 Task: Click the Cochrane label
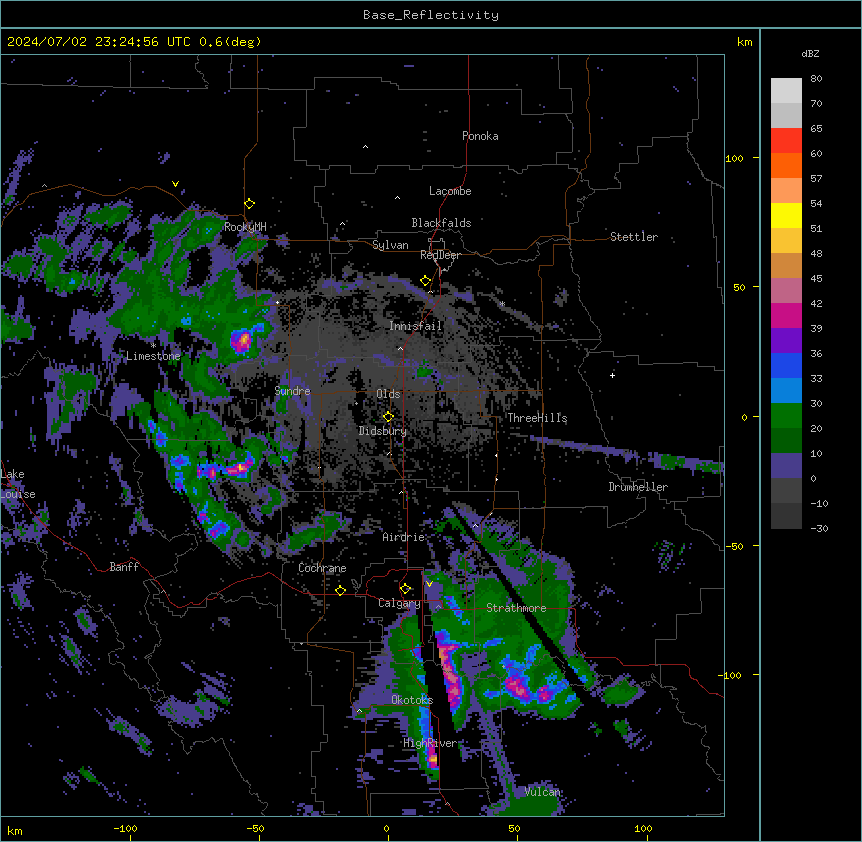[x=322, y=568]
